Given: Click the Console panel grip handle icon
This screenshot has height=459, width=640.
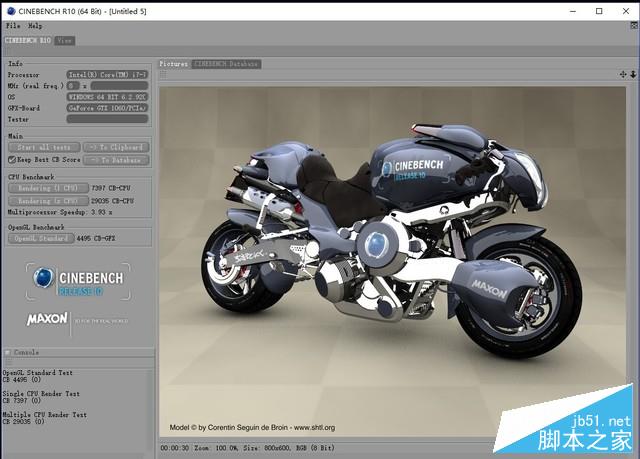Looking at the screenshot, I should [x=8, y=362].
